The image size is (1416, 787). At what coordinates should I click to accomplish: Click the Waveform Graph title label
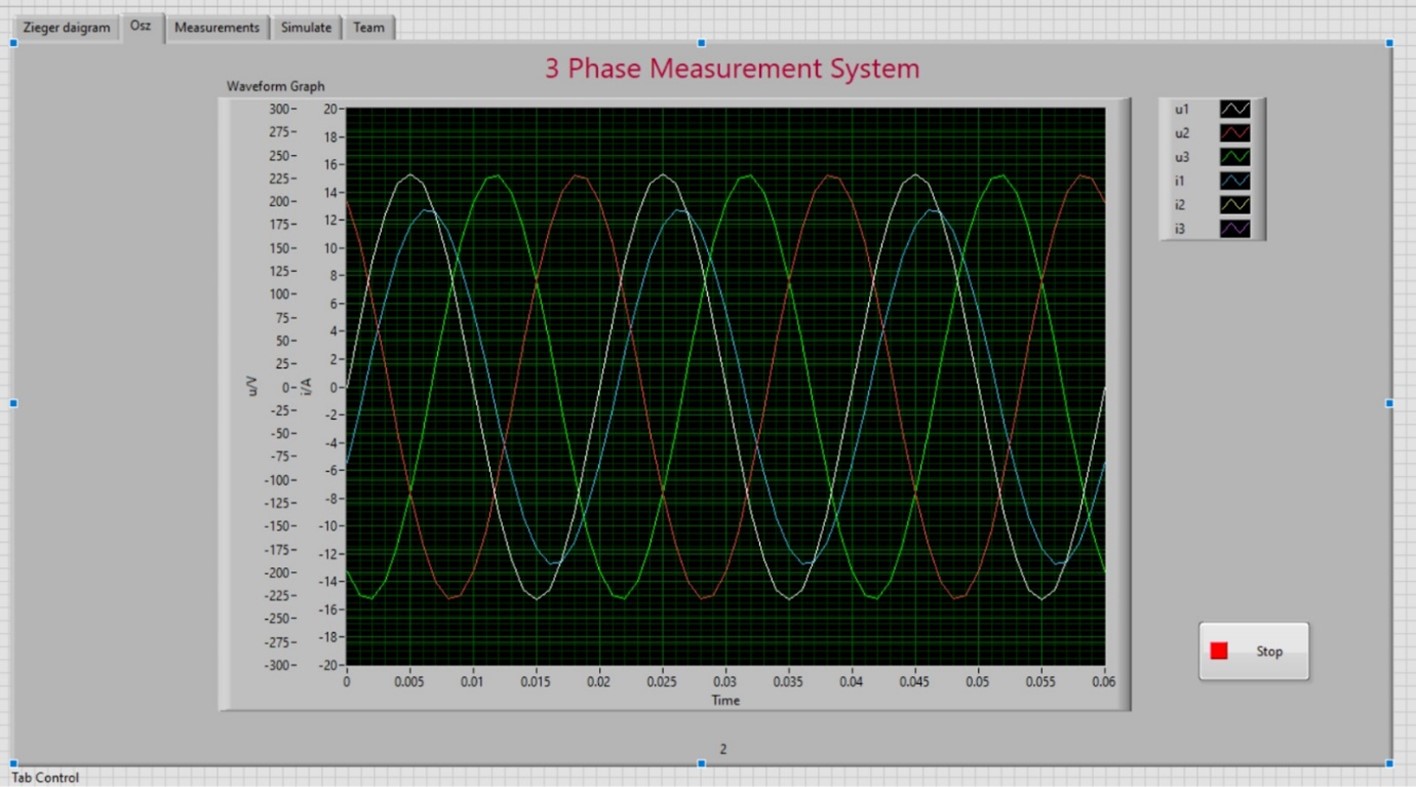pos(275,86)
